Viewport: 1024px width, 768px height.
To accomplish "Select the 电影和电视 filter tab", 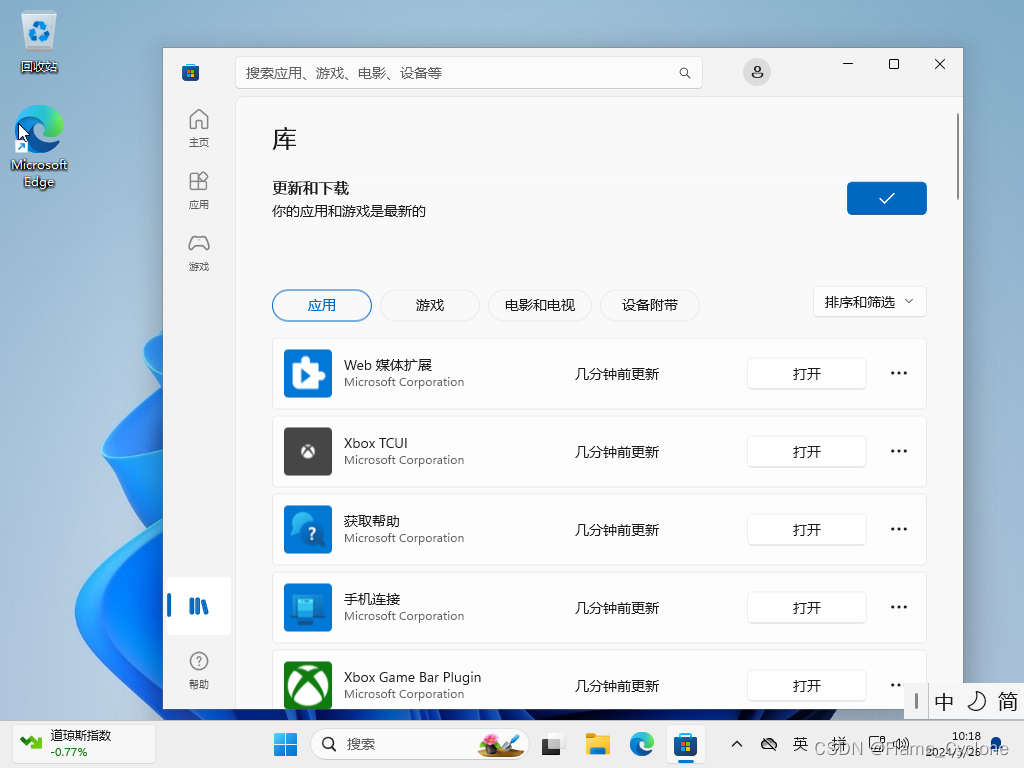I will [540, 305].
